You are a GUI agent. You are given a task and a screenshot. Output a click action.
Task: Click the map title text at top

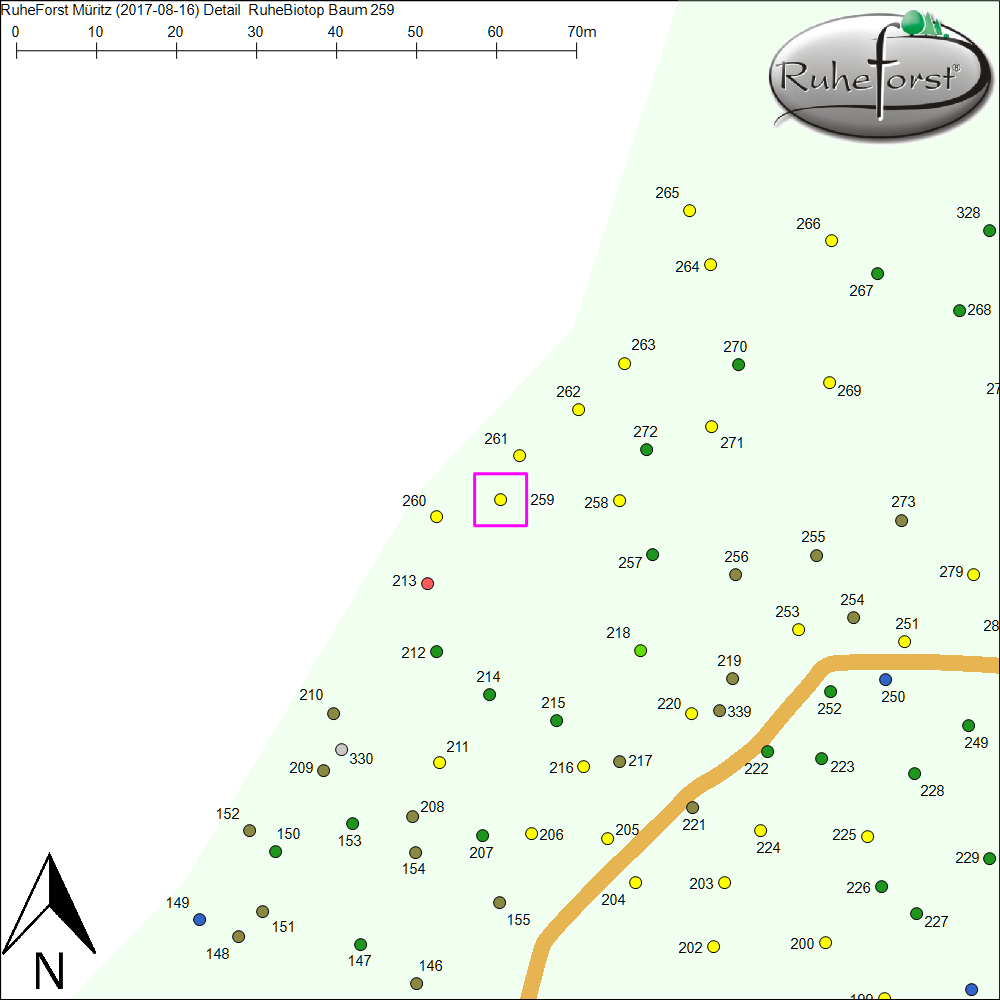(x=198, y=10)
